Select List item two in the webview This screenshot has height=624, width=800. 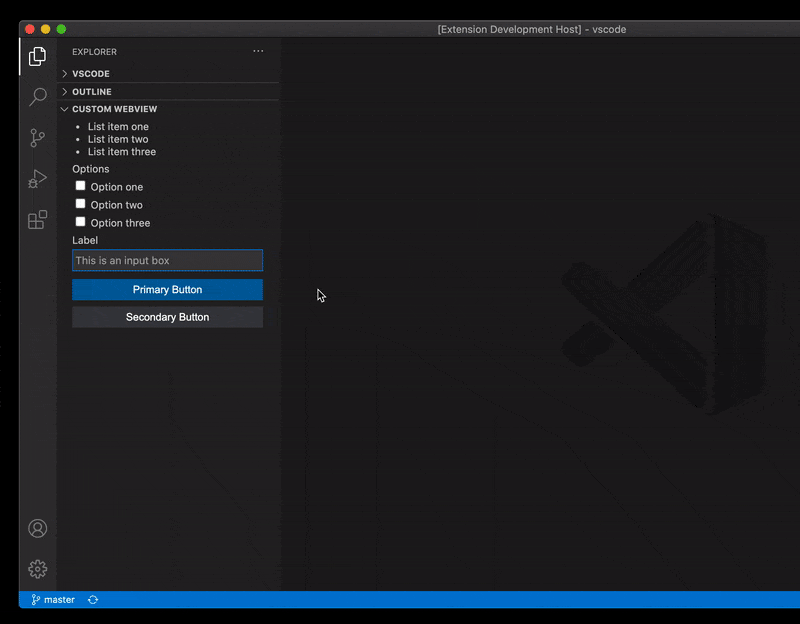[118, 139]
